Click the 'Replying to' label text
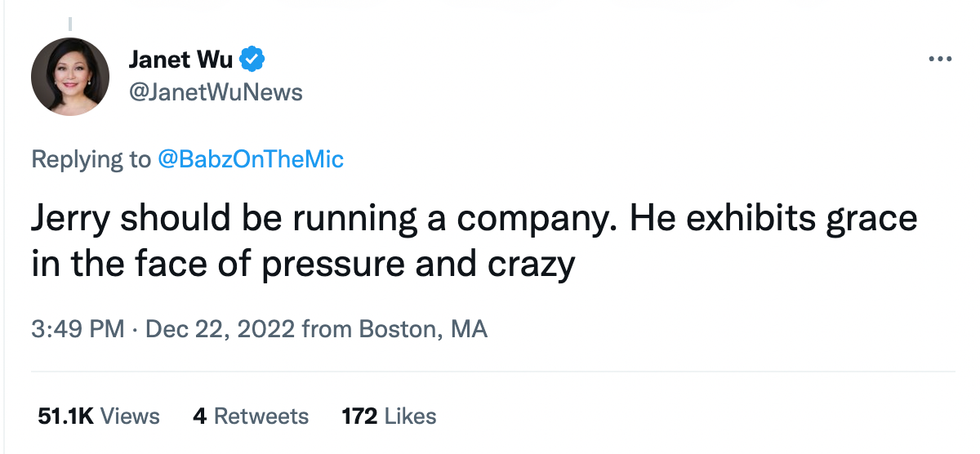 tap(91, 159)
